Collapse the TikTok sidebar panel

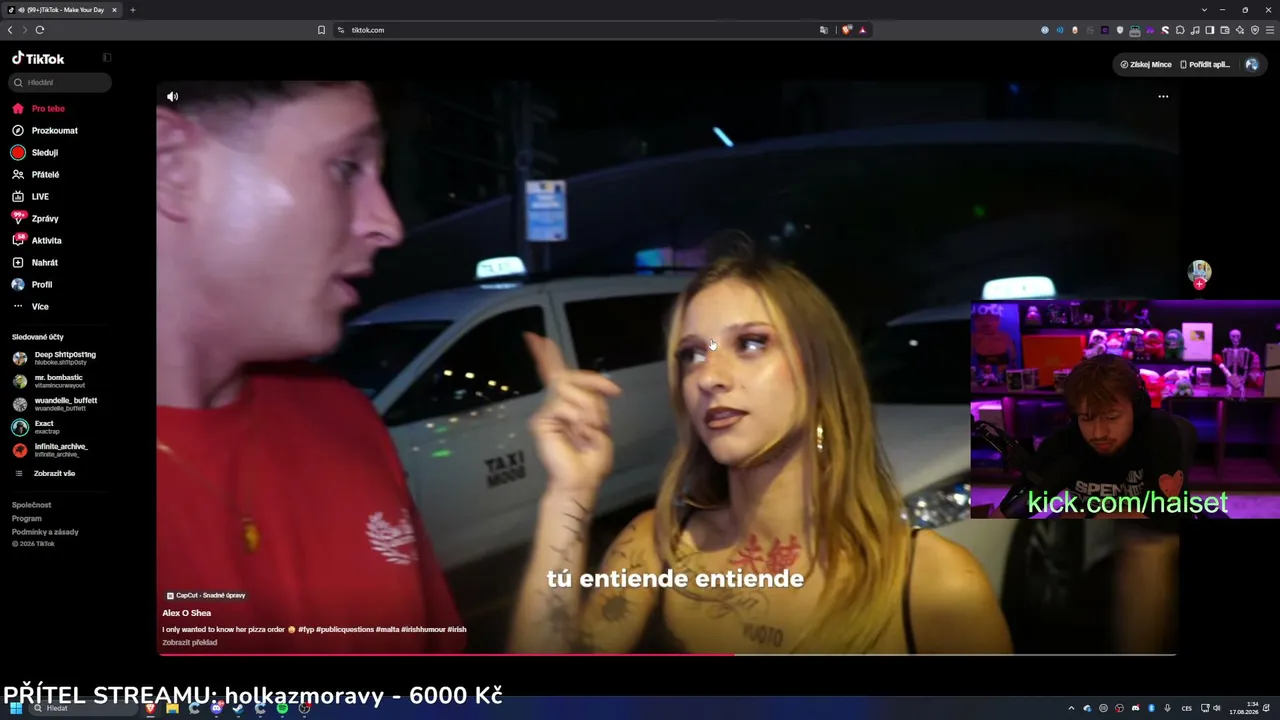point(107,58)
